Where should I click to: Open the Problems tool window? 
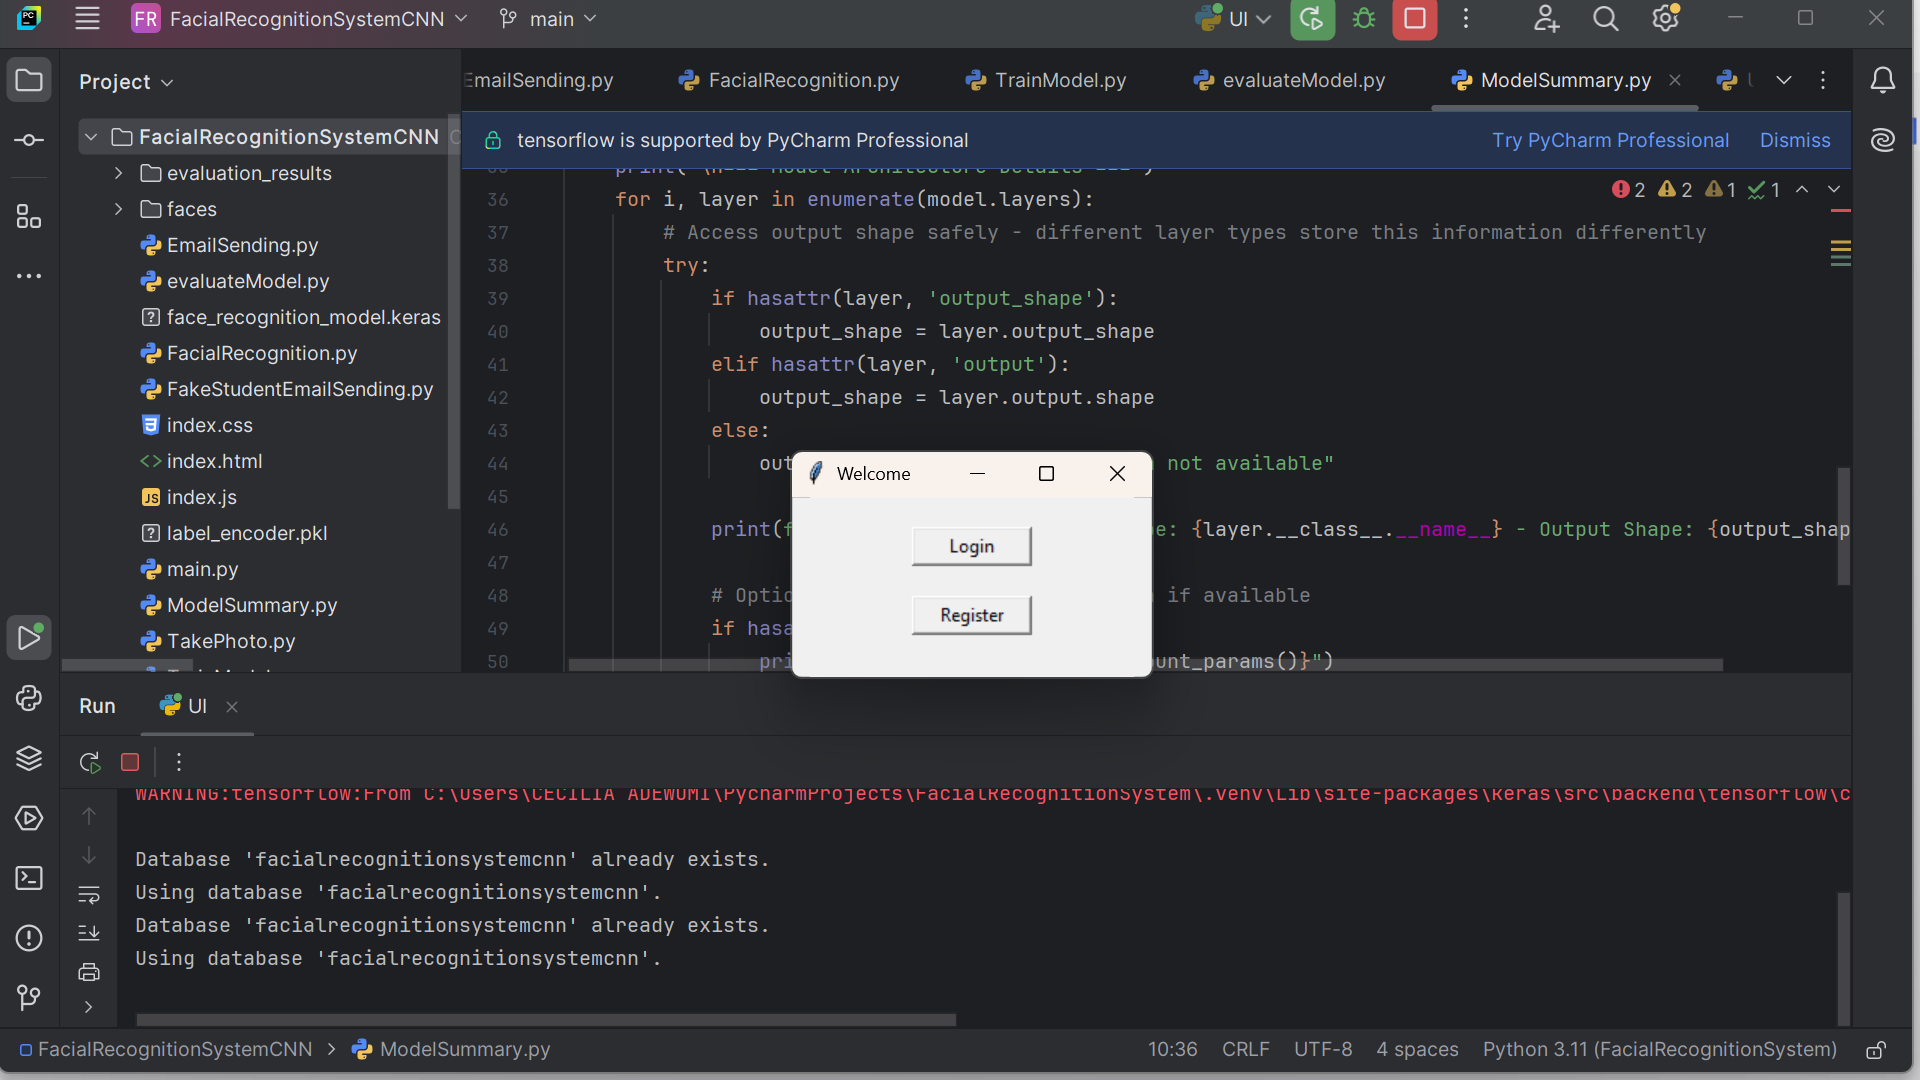point(29,938)
